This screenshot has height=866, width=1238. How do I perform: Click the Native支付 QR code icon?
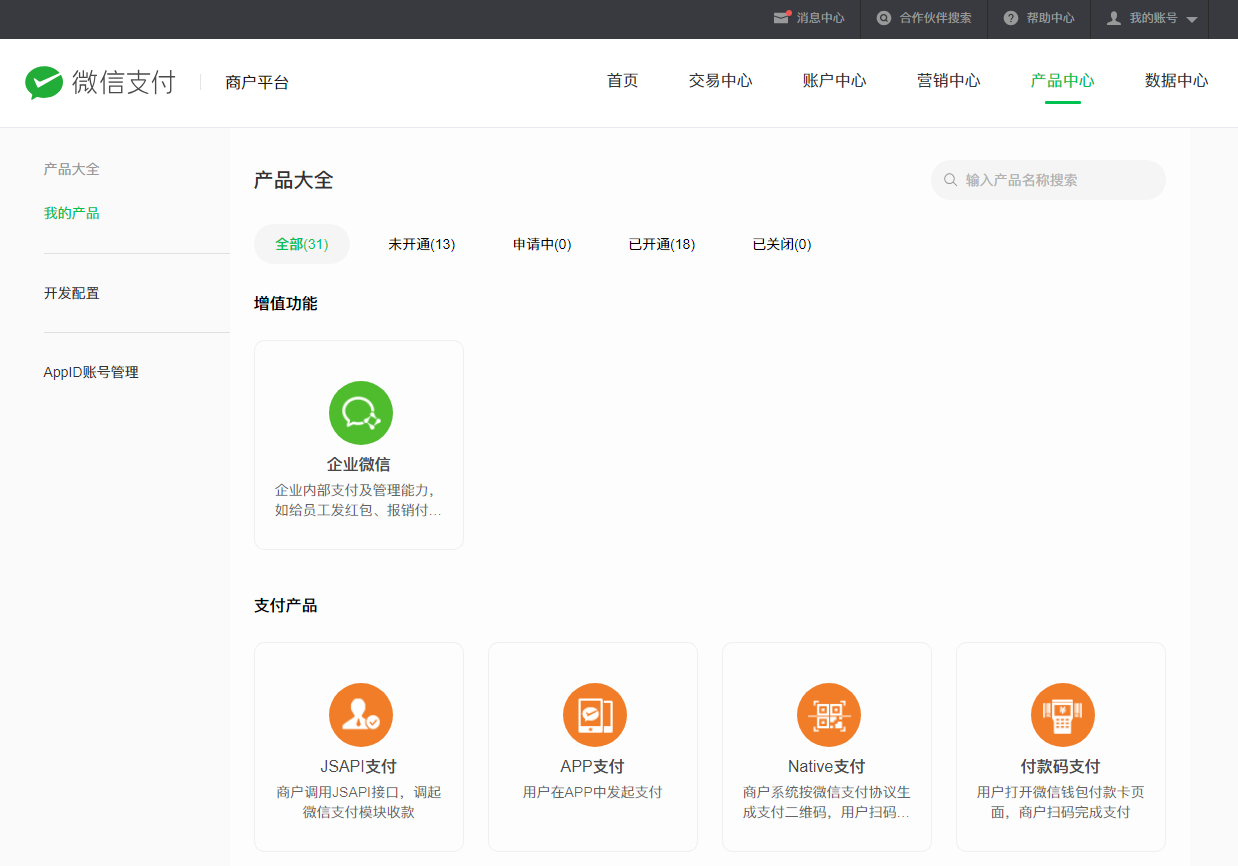[829, 715]
